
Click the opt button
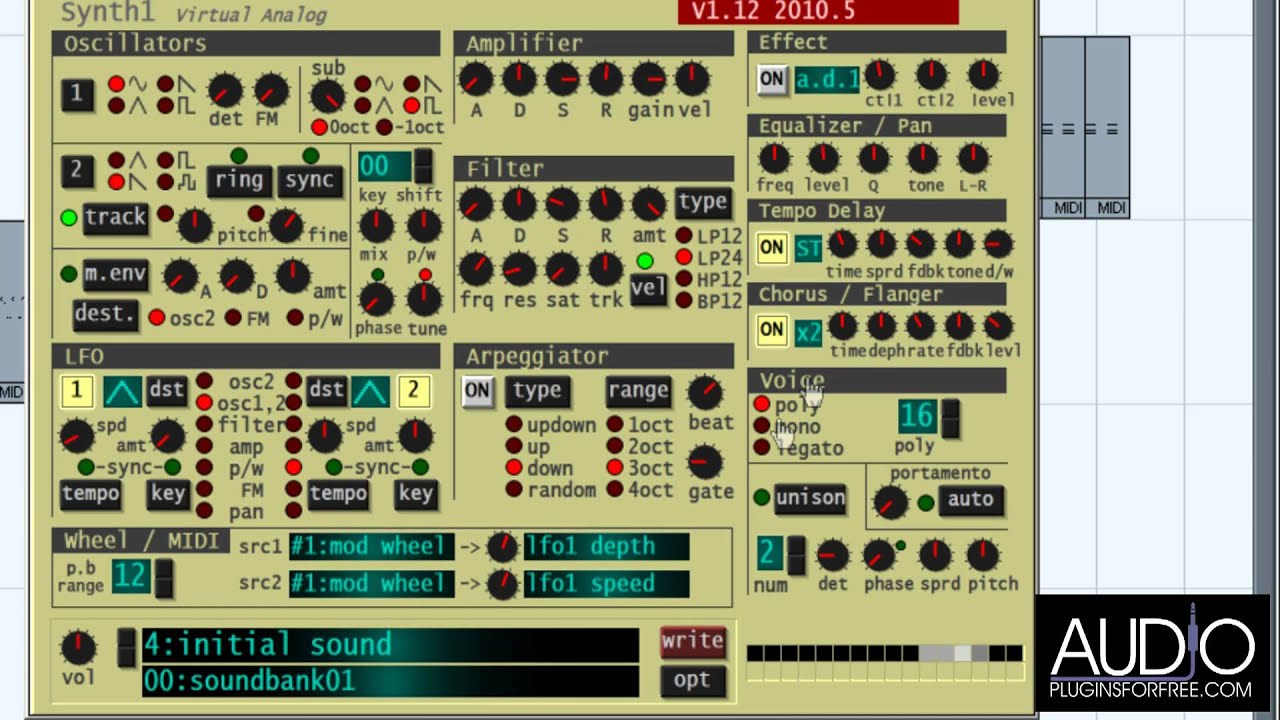692,680
